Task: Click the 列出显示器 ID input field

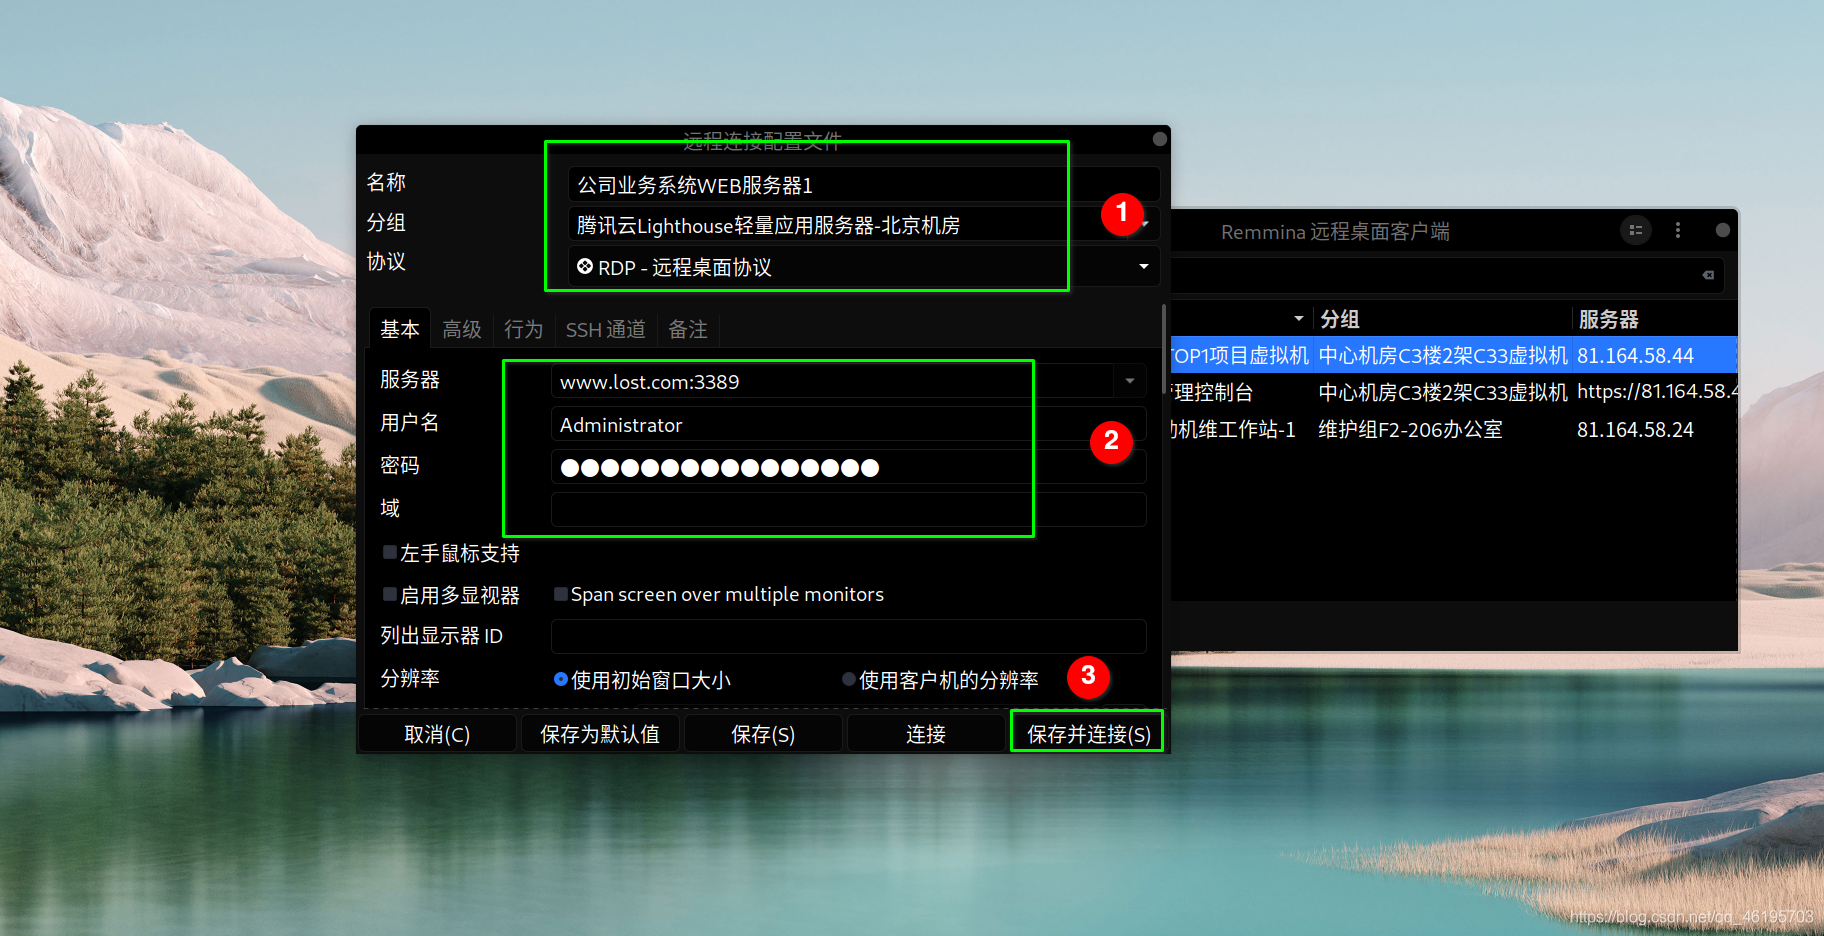Action: tap(848, 636)
